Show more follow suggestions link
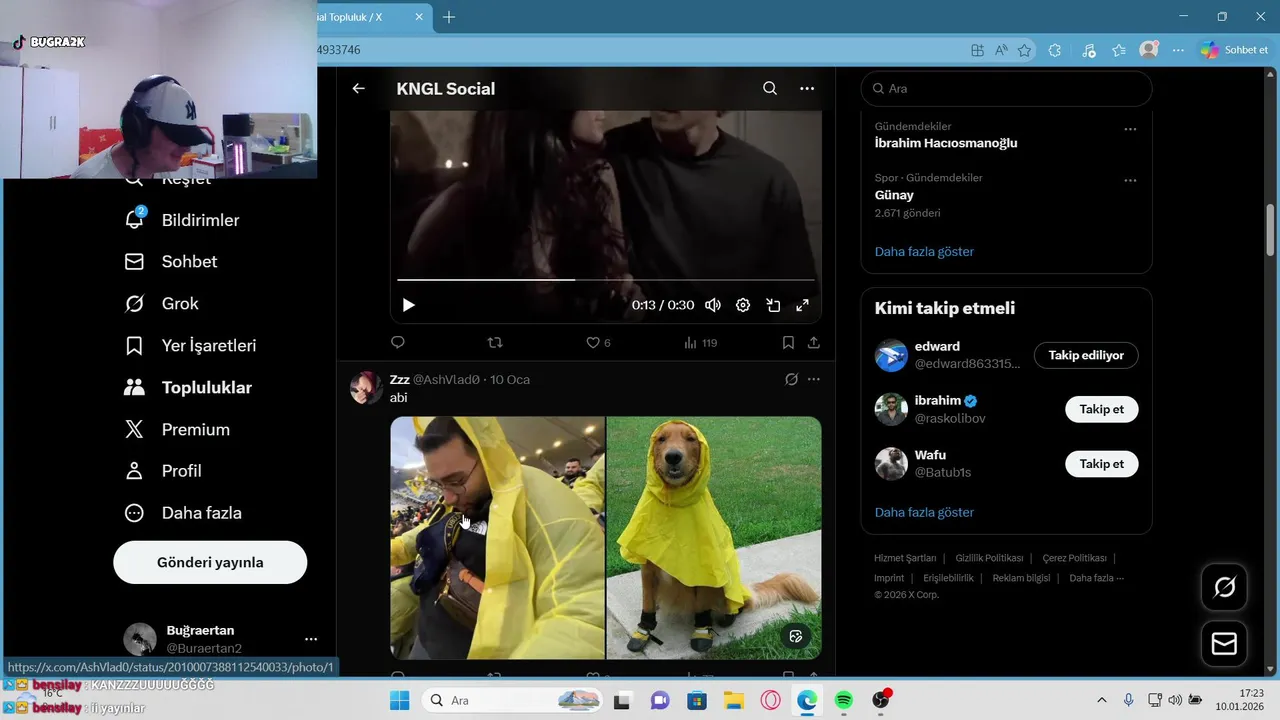 [x=924, y=512]
